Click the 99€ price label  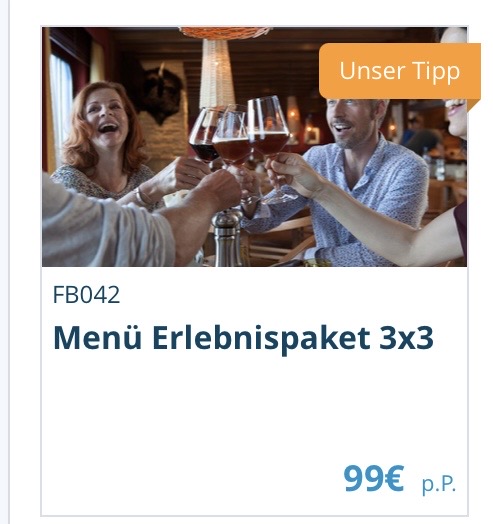374,478
